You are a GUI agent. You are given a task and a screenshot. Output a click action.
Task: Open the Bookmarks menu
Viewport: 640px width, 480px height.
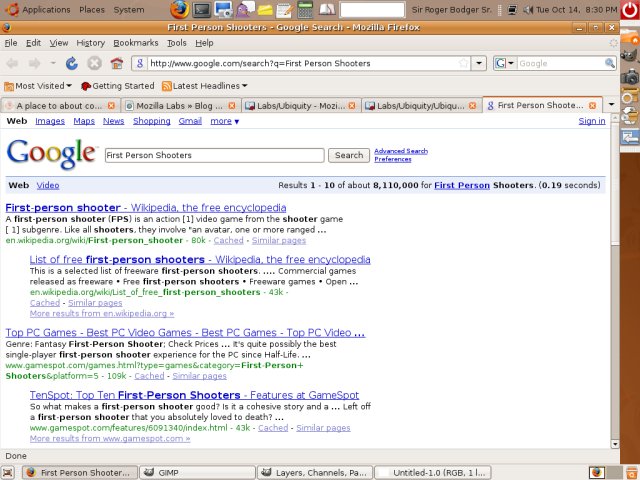[x=136, y=43]
